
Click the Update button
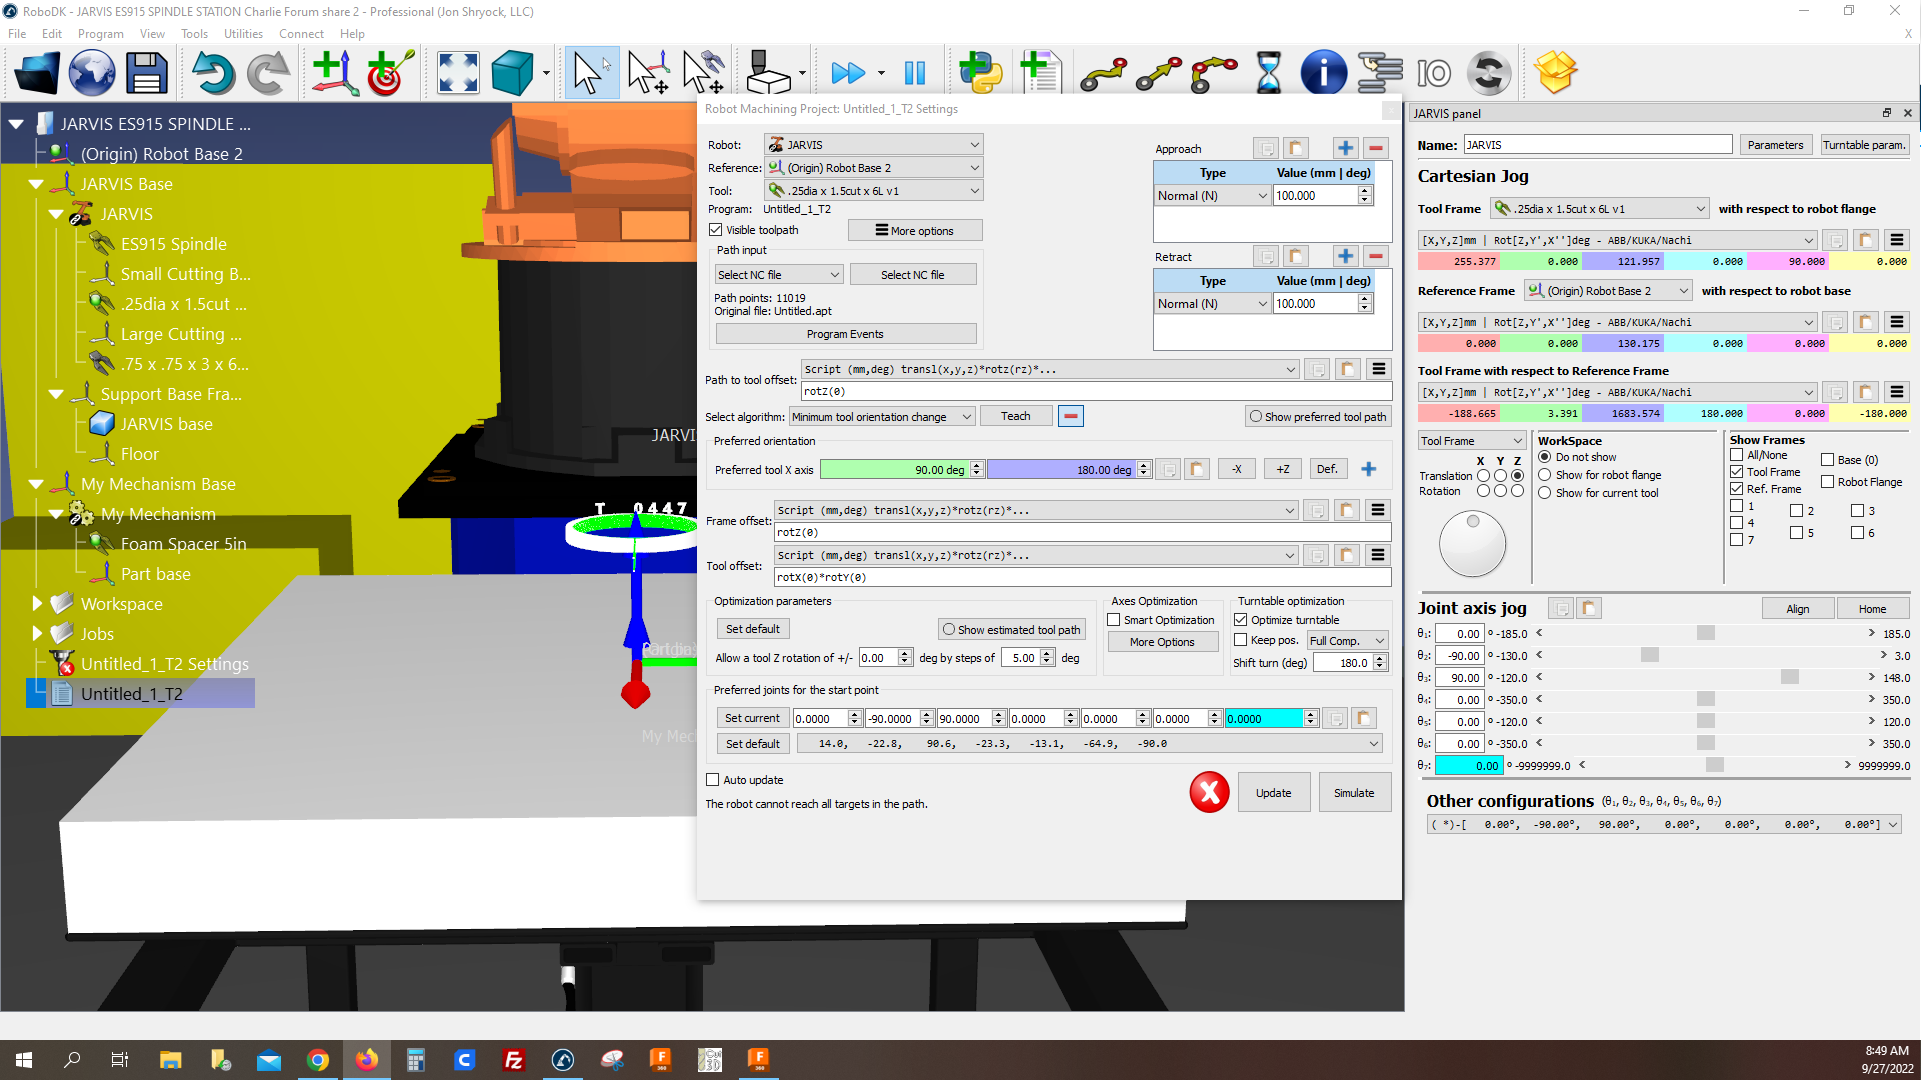point(1273,793)
